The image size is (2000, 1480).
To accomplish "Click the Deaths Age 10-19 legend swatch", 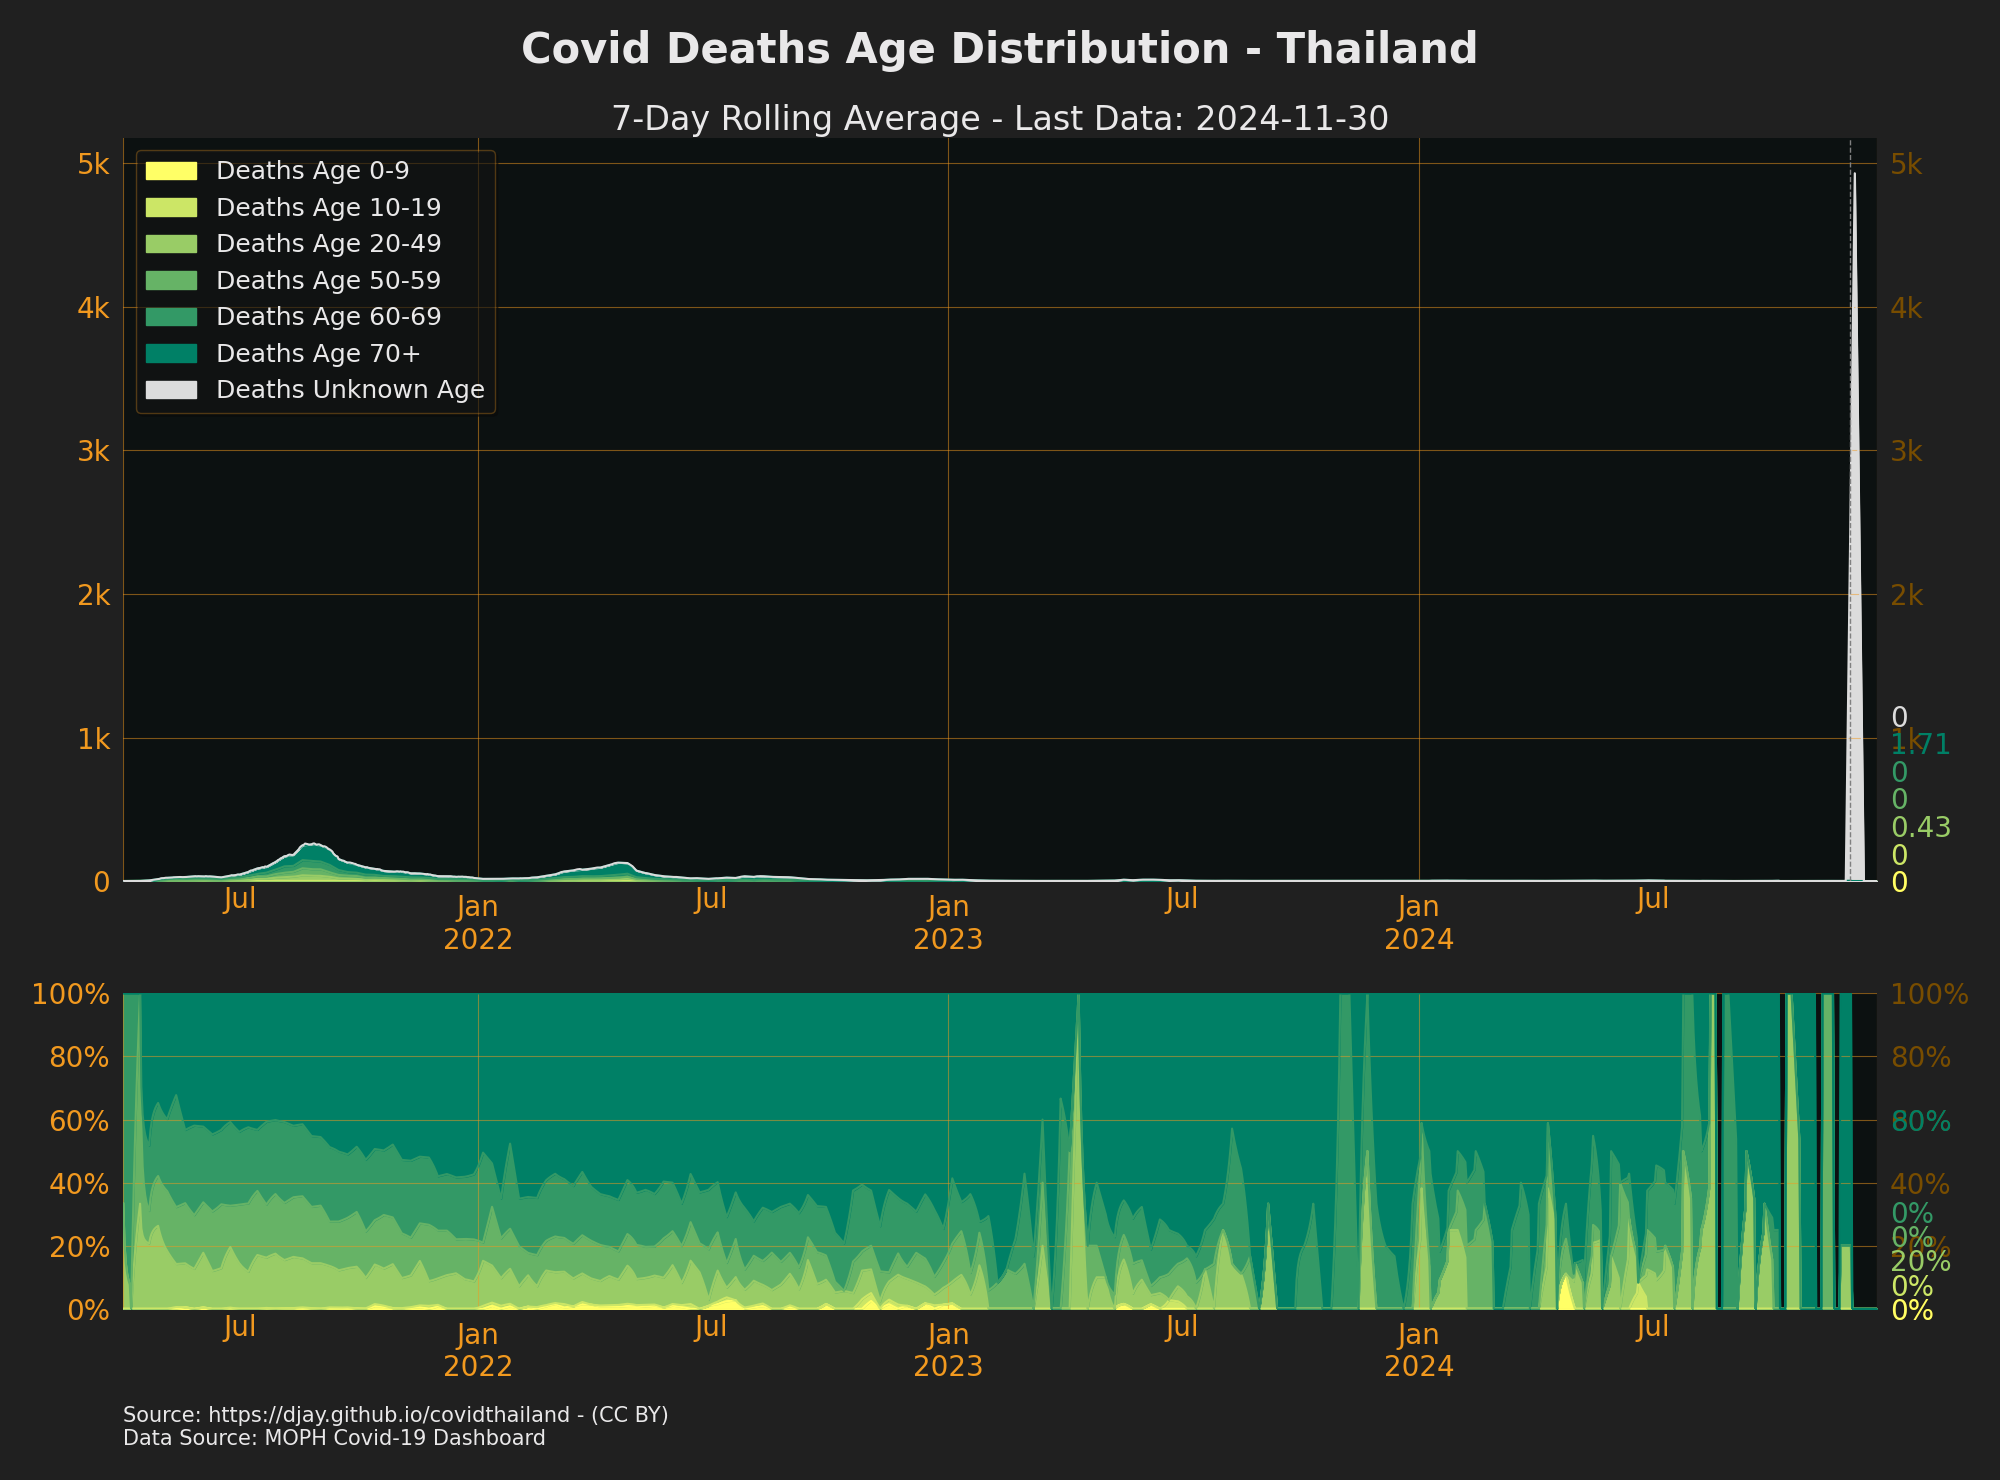I will pyautogui.click(x=171, y=208).
